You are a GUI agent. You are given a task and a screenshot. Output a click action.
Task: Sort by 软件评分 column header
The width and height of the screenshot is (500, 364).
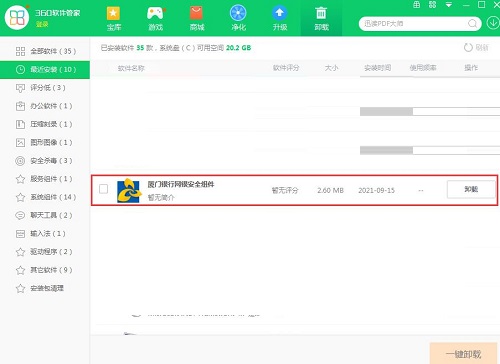click(x=286, y=68)
